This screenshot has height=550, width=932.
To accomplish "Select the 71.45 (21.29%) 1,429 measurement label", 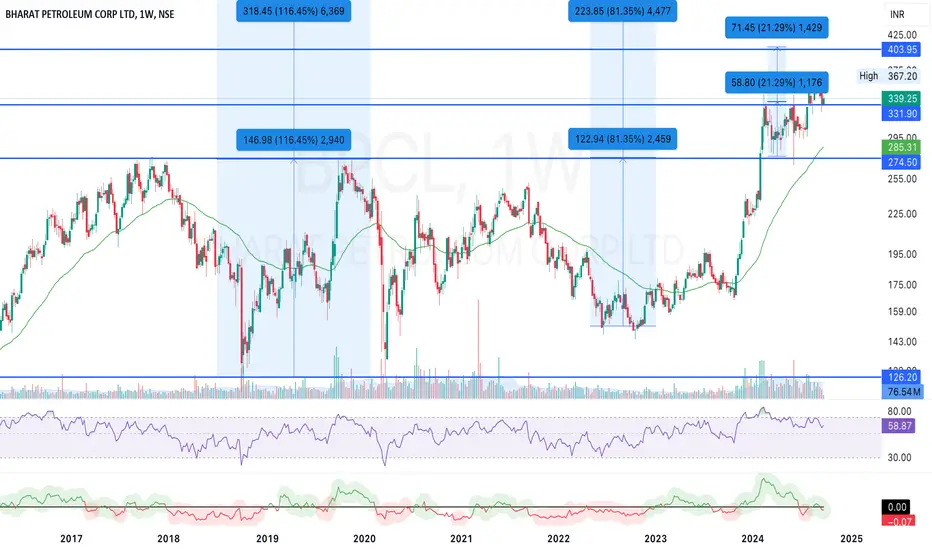I will point(776,28).
